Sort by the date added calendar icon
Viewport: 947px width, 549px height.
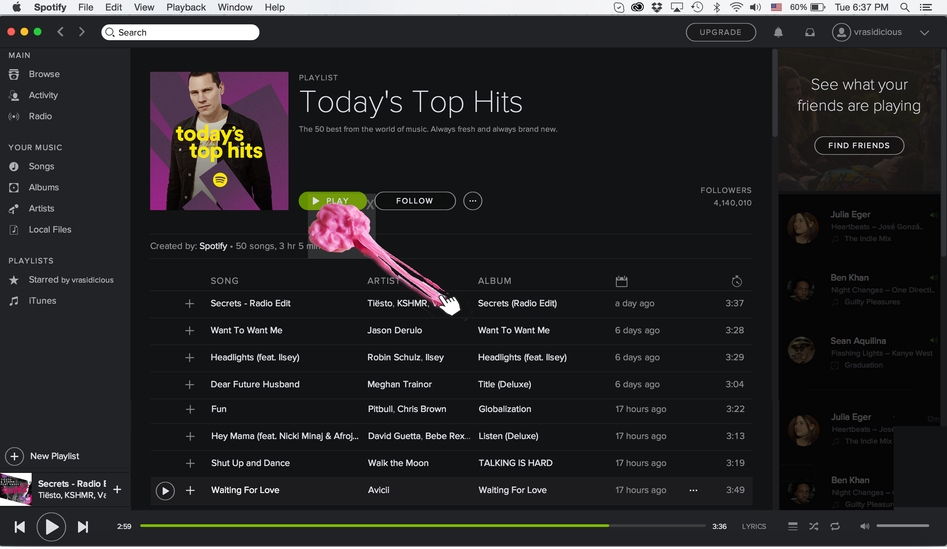click(621, 281)
